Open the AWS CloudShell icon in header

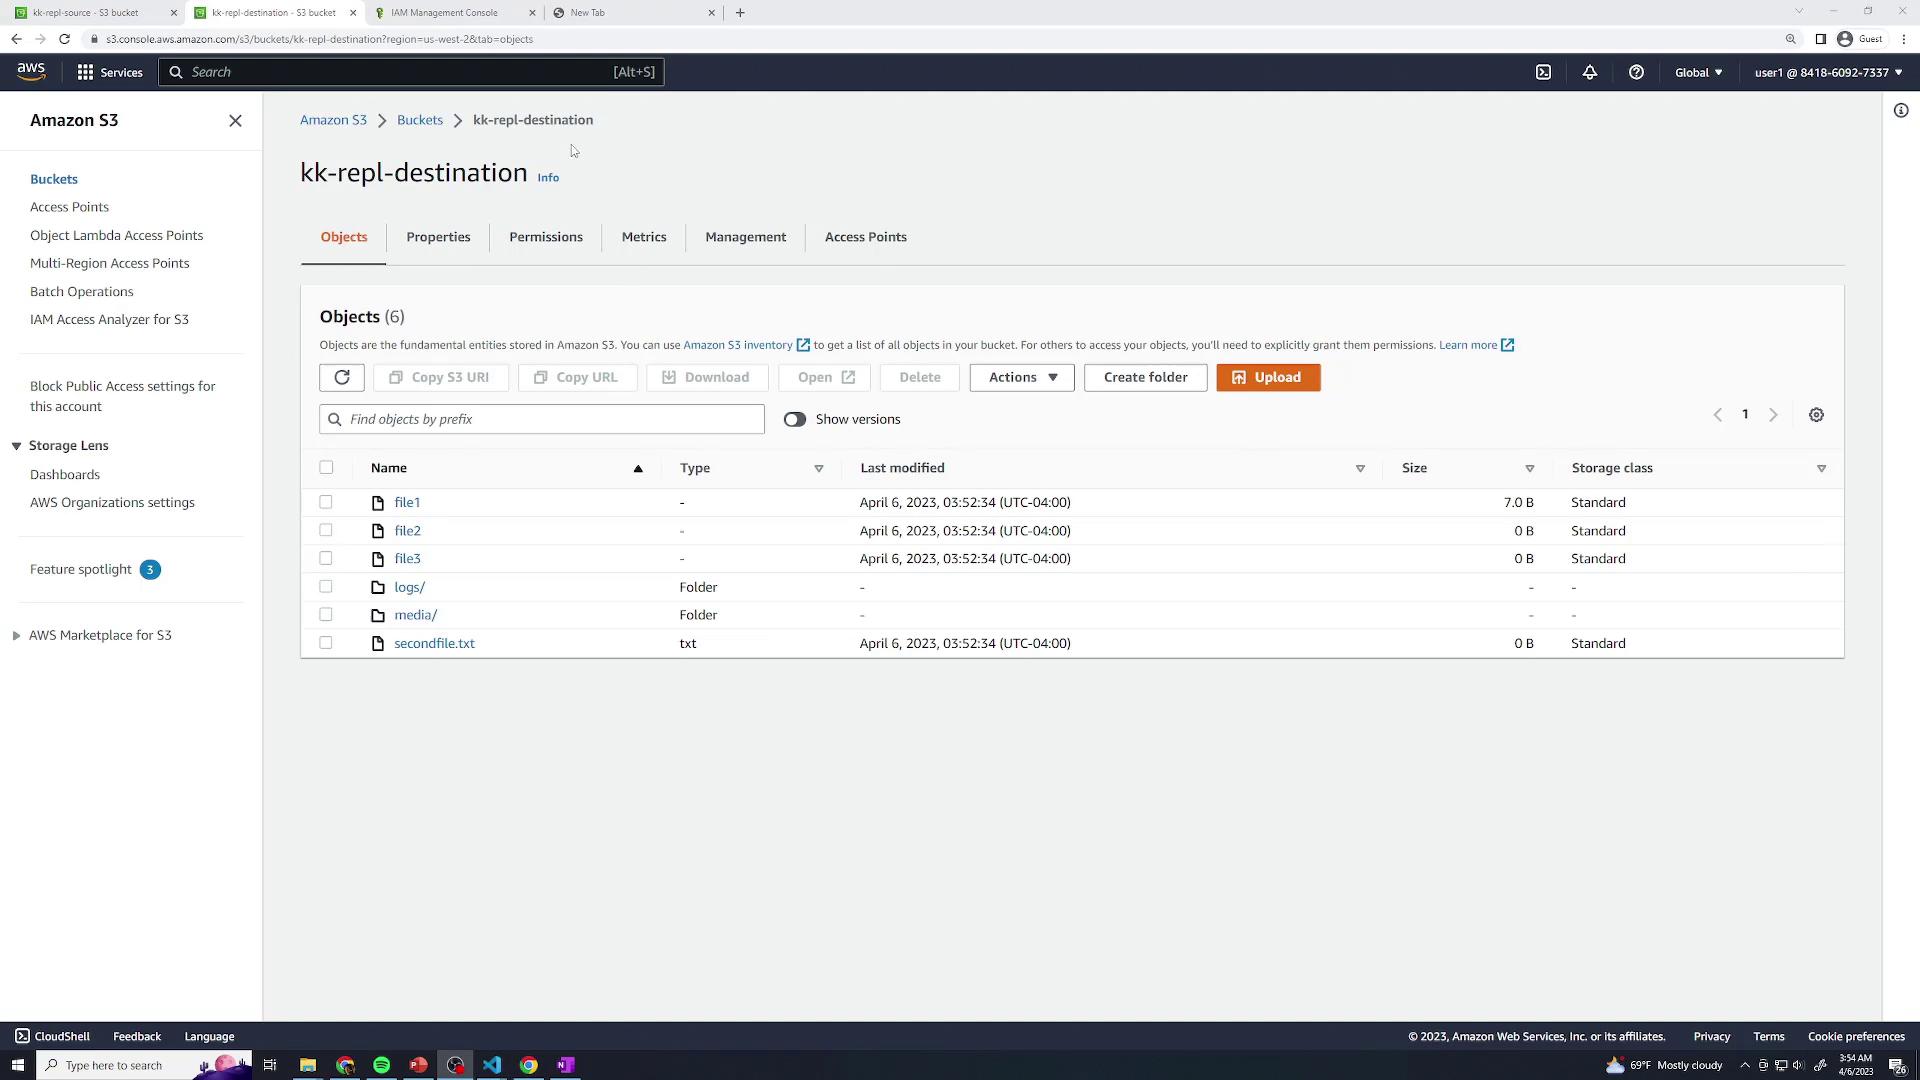click(x=1543, y=72)
